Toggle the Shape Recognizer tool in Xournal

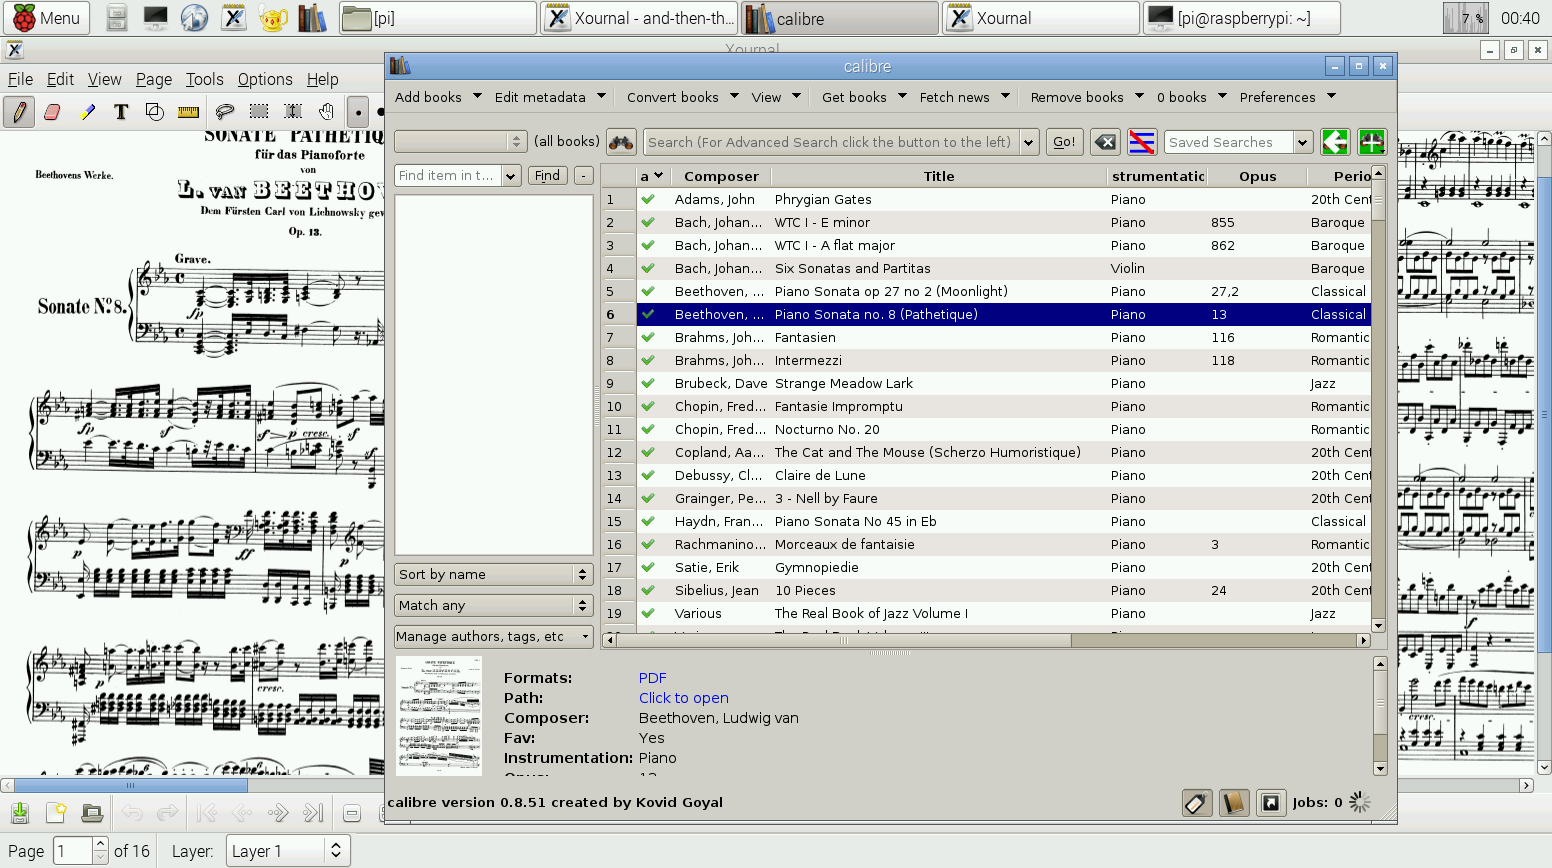click(x=155, y=112)
